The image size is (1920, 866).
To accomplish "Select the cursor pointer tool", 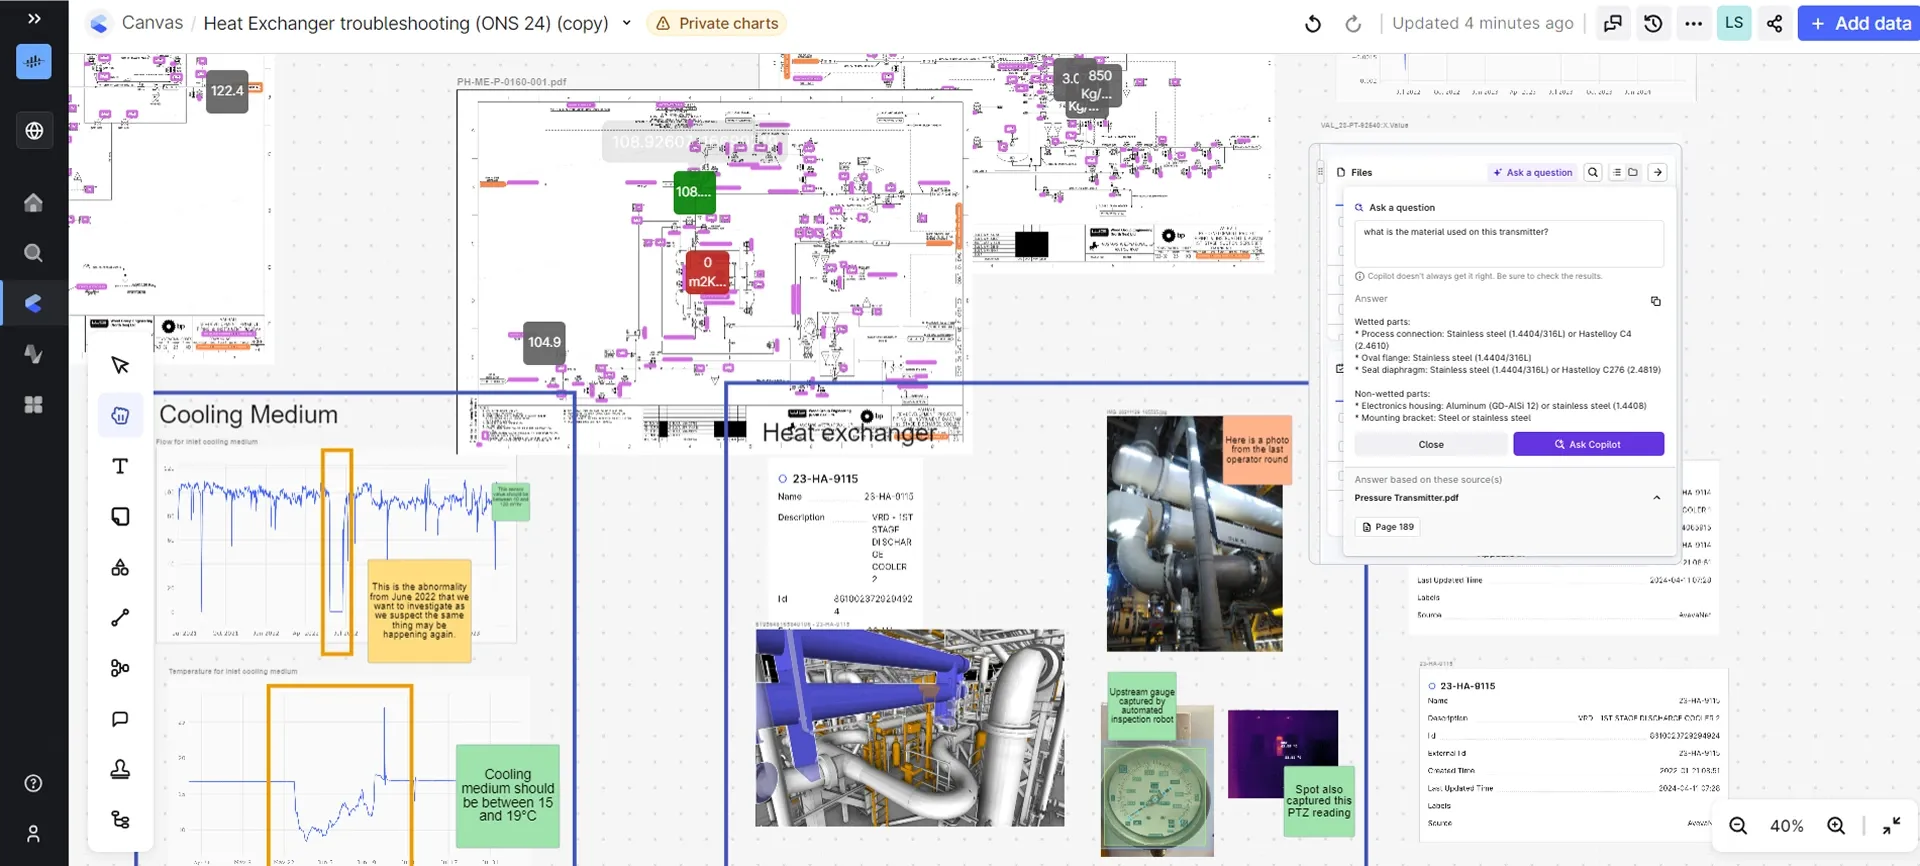I will pyautogui.click(x=120, y=365).
